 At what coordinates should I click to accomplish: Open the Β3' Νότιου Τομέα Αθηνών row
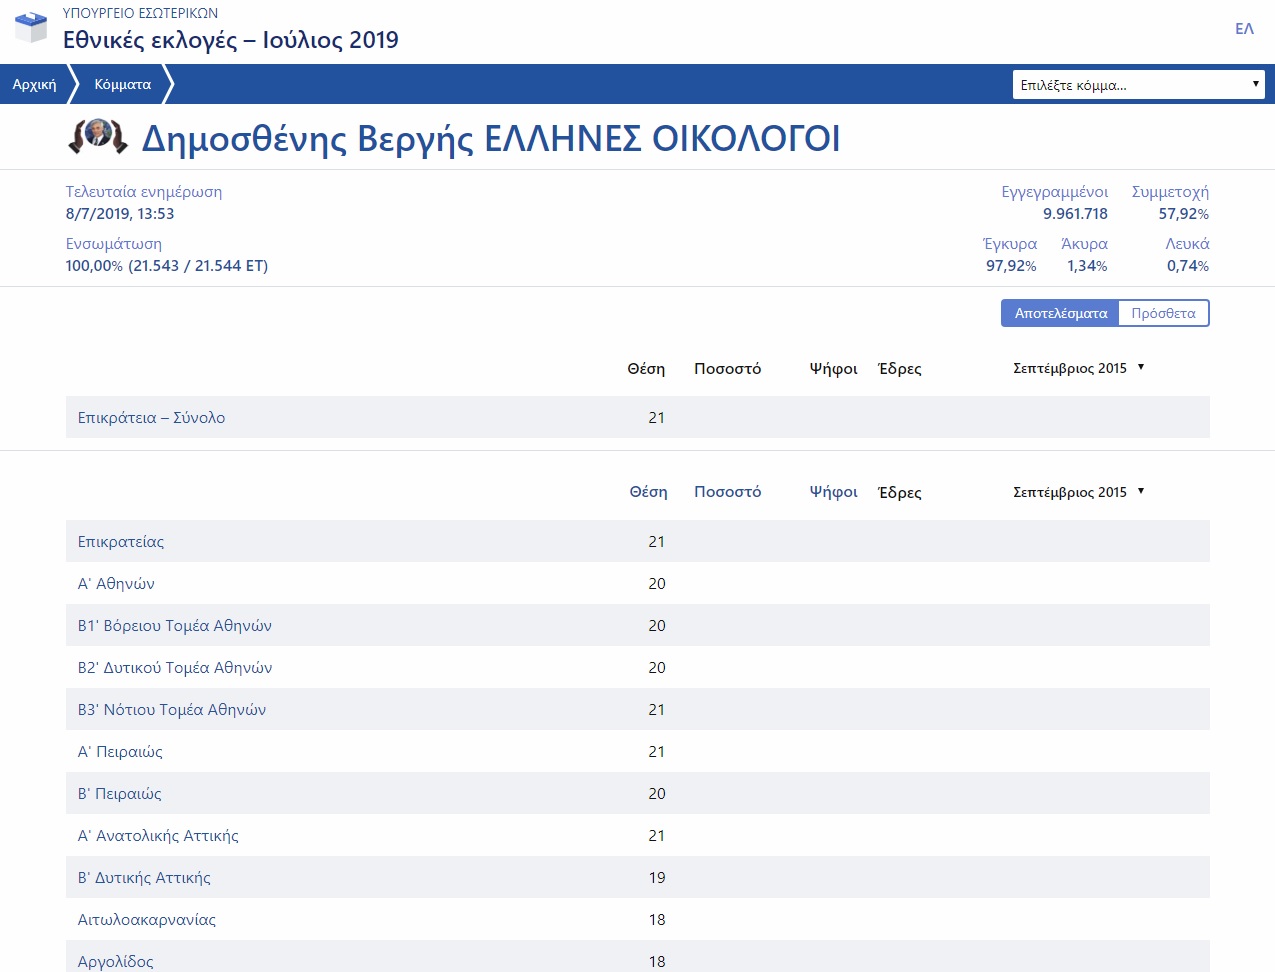[172, 710]
